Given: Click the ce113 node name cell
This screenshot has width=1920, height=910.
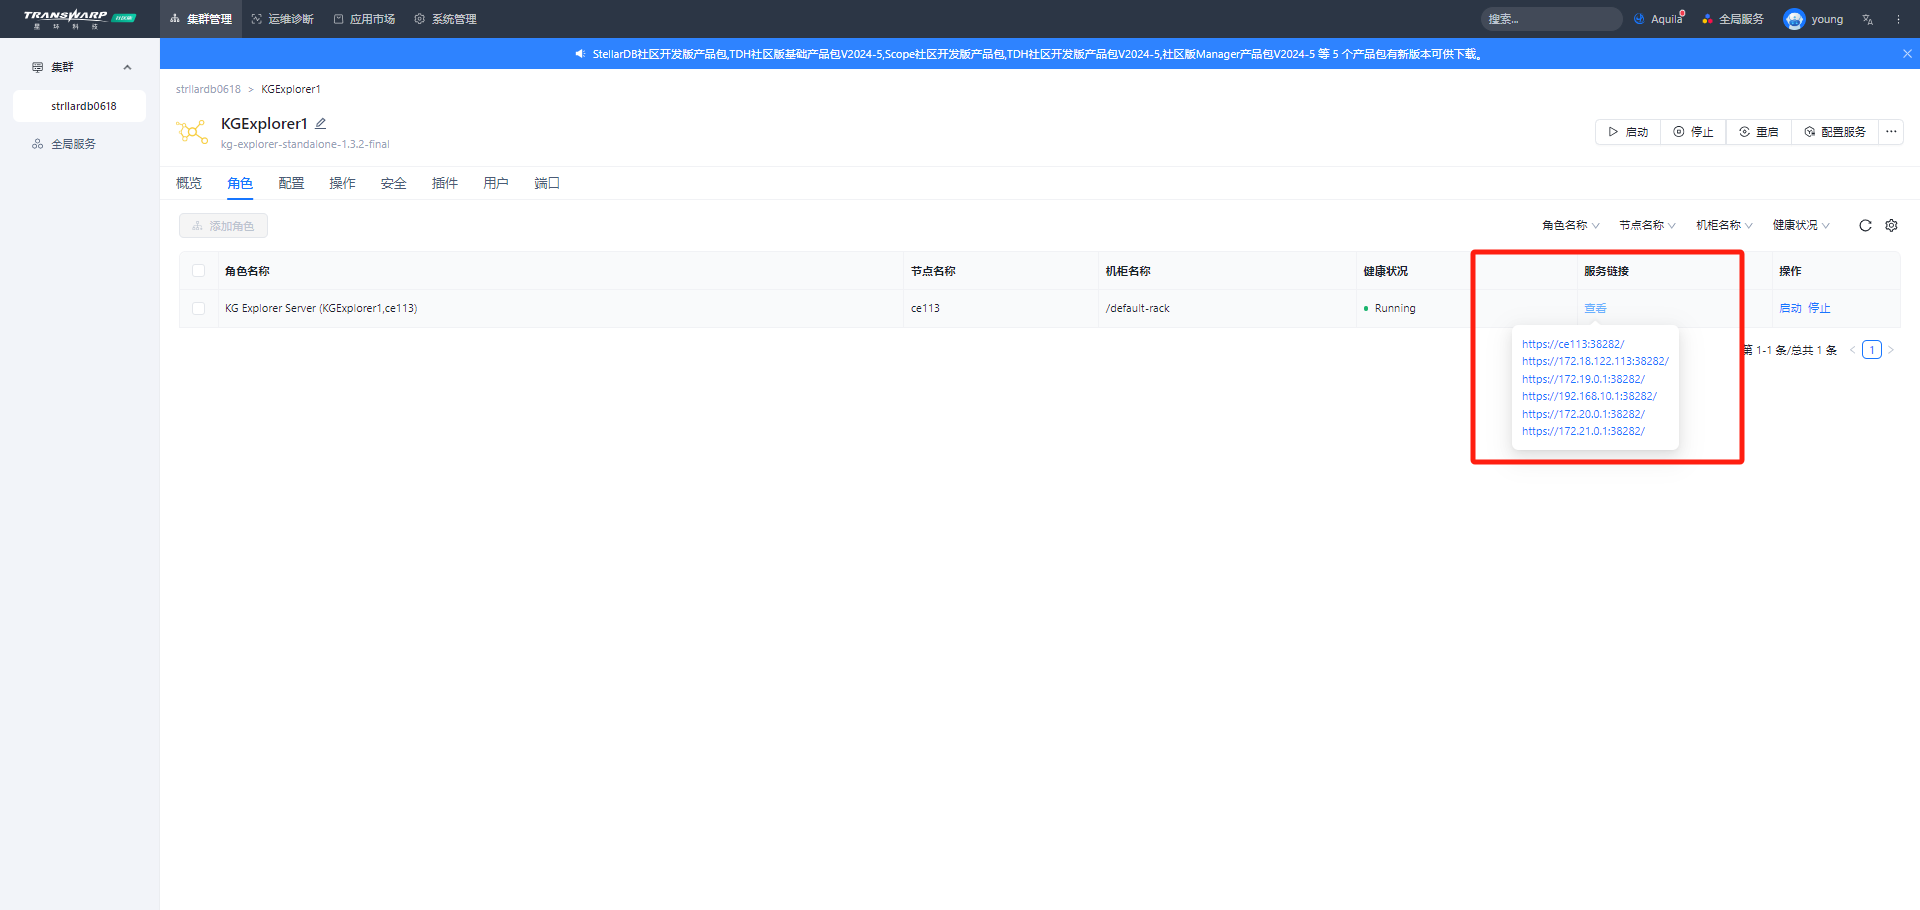Looking at the screenshot, I should click(925, 308).
